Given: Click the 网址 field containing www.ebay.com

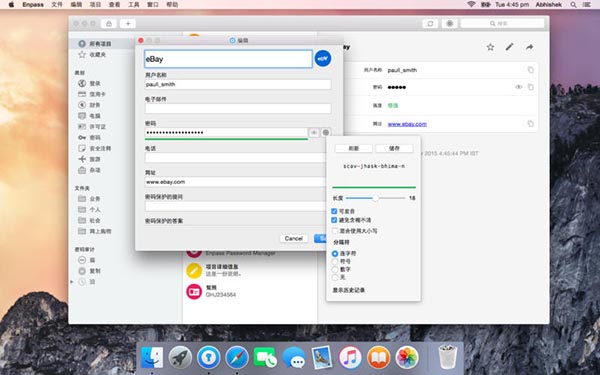Looking at the screenshot, I should click(235, 182).
